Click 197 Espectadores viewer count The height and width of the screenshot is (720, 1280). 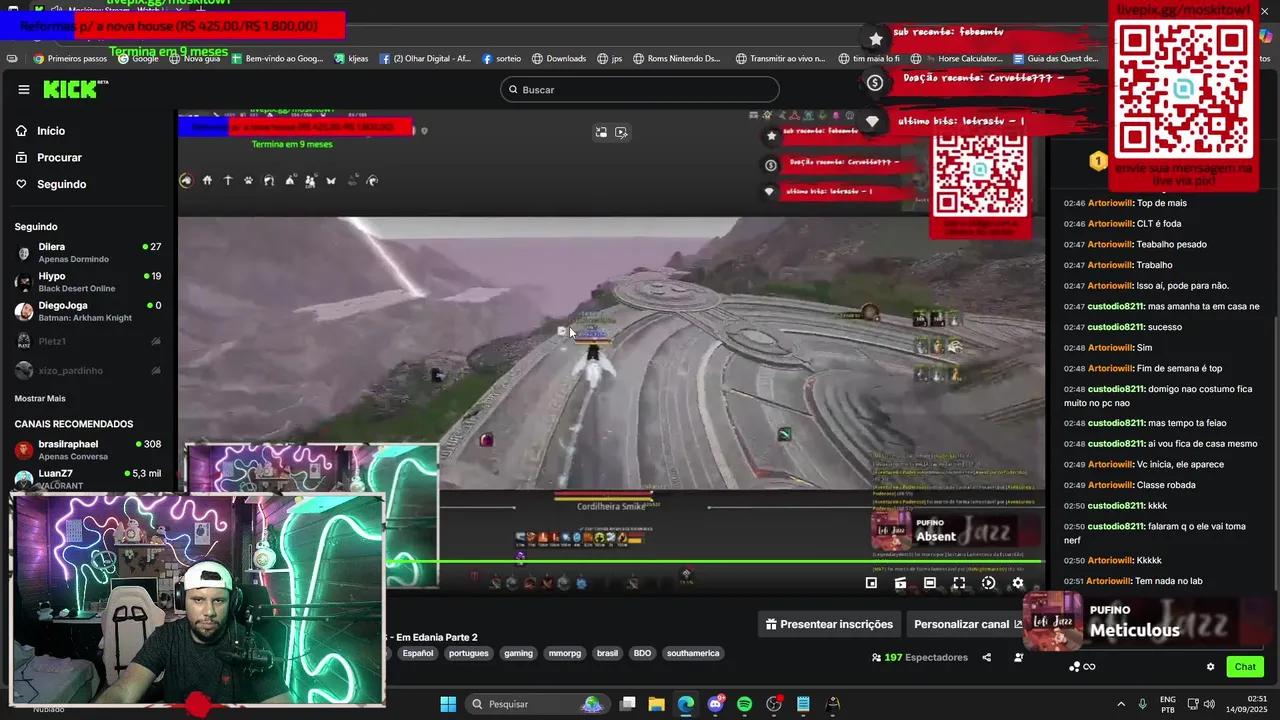(920, 657)
